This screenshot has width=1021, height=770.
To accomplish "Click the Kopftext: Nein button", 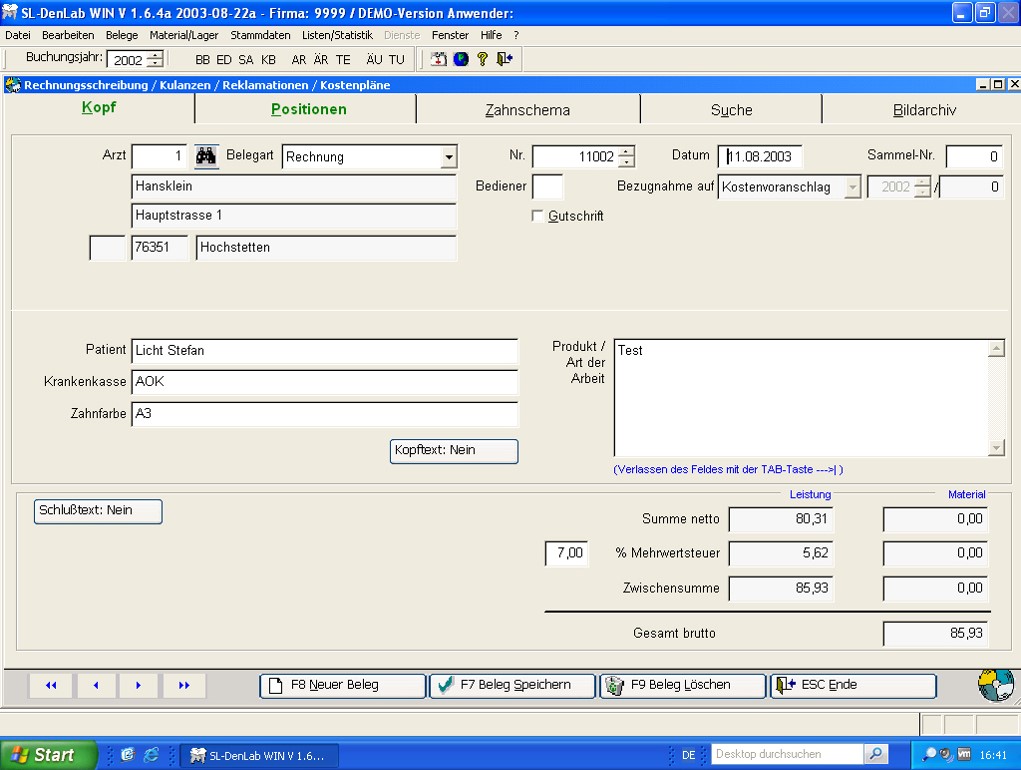I will (x=454, y=451).
